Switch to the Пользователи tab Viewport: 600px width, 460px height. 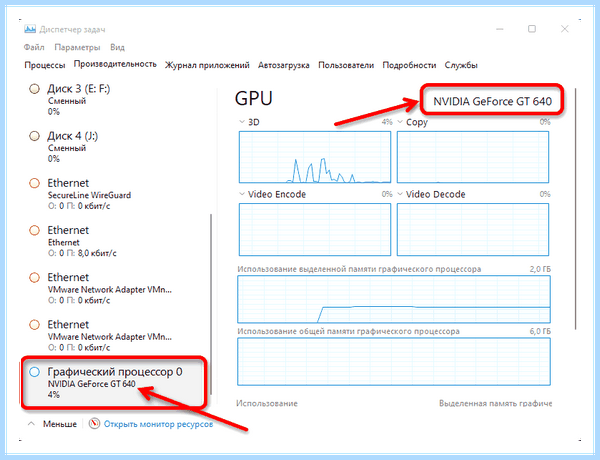point(346,65)
